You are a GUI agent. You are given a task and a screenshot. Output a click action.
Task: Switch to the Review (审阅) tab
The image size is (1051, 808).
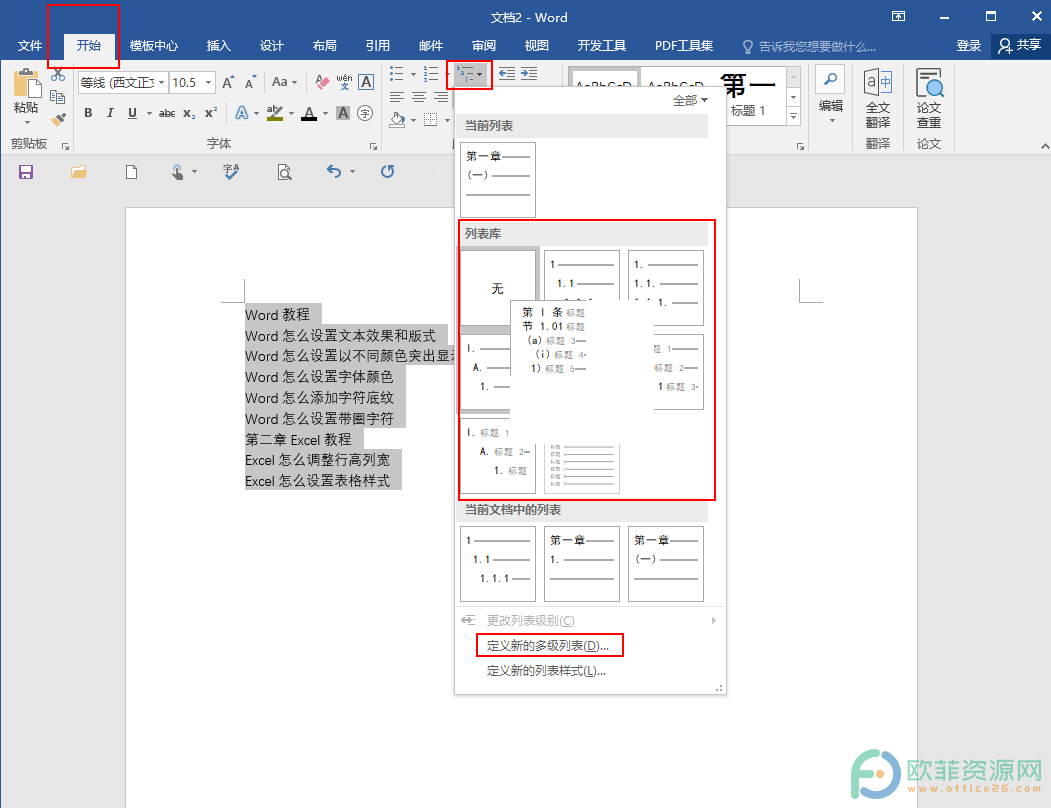coord(484,46)
